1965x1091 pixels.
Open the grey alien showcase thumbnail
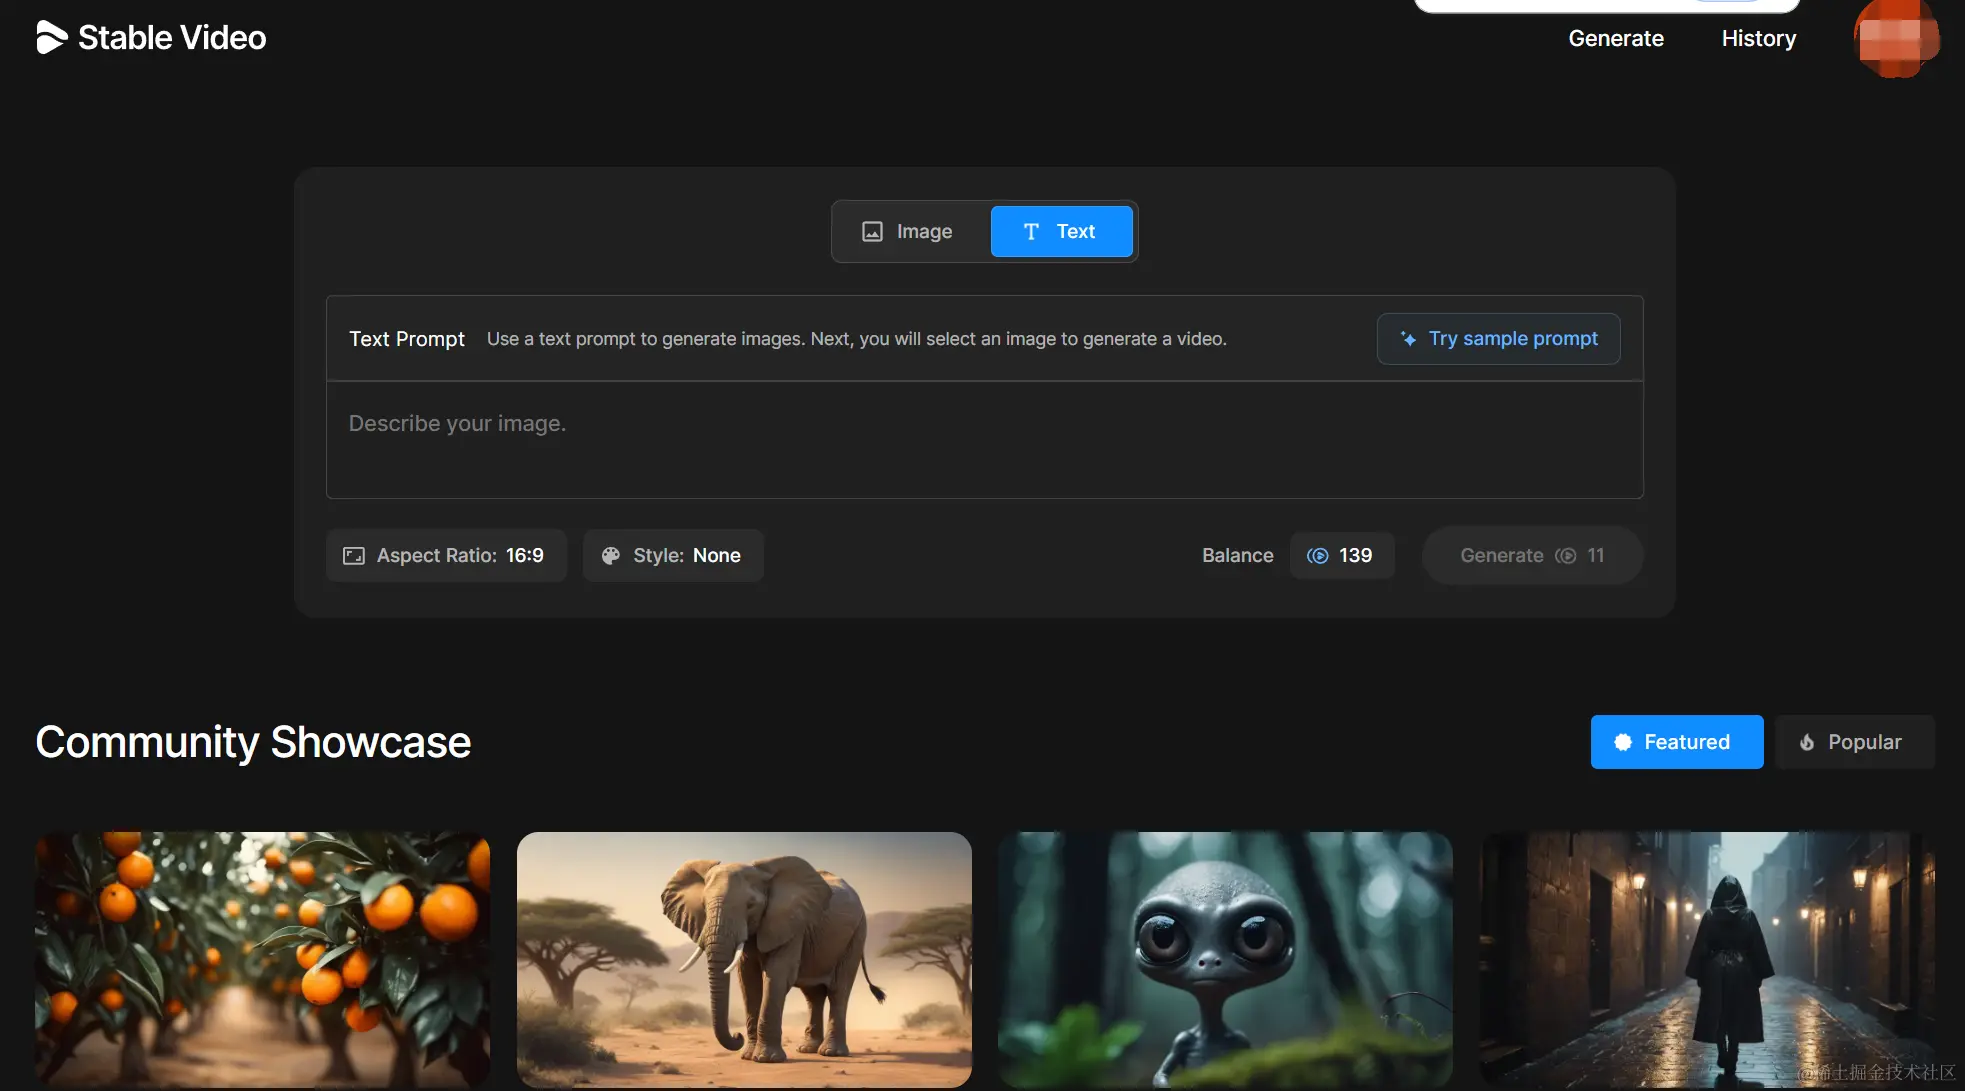1225,959
